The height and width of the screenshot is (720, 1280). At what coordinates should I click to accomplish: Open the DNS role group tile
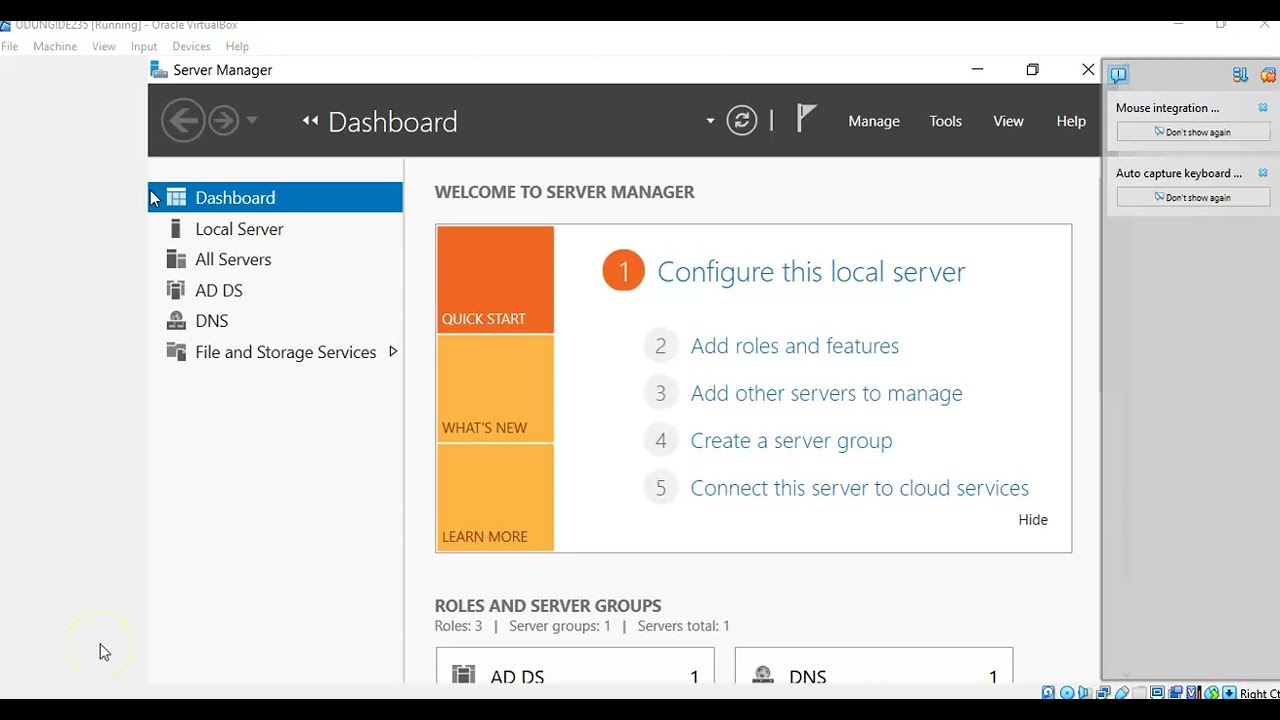pos(874,667)
